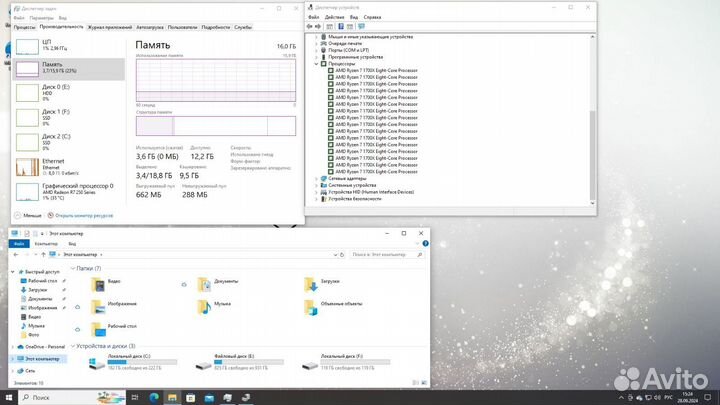Switch to Автозагрузка tab
Image resolution: width=720 pixels, height=405 pixels.
[150, 27]
